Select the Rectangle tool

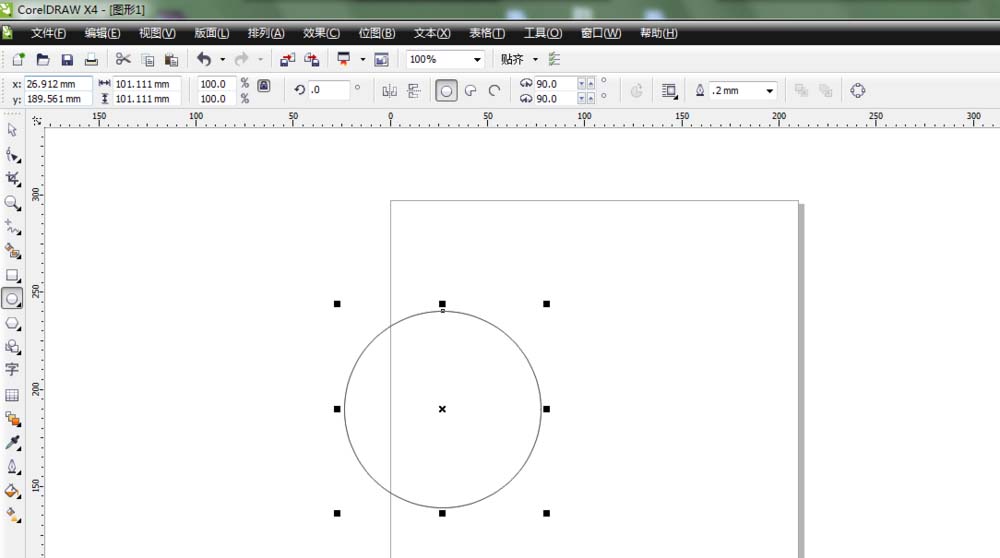pos(12,275)
